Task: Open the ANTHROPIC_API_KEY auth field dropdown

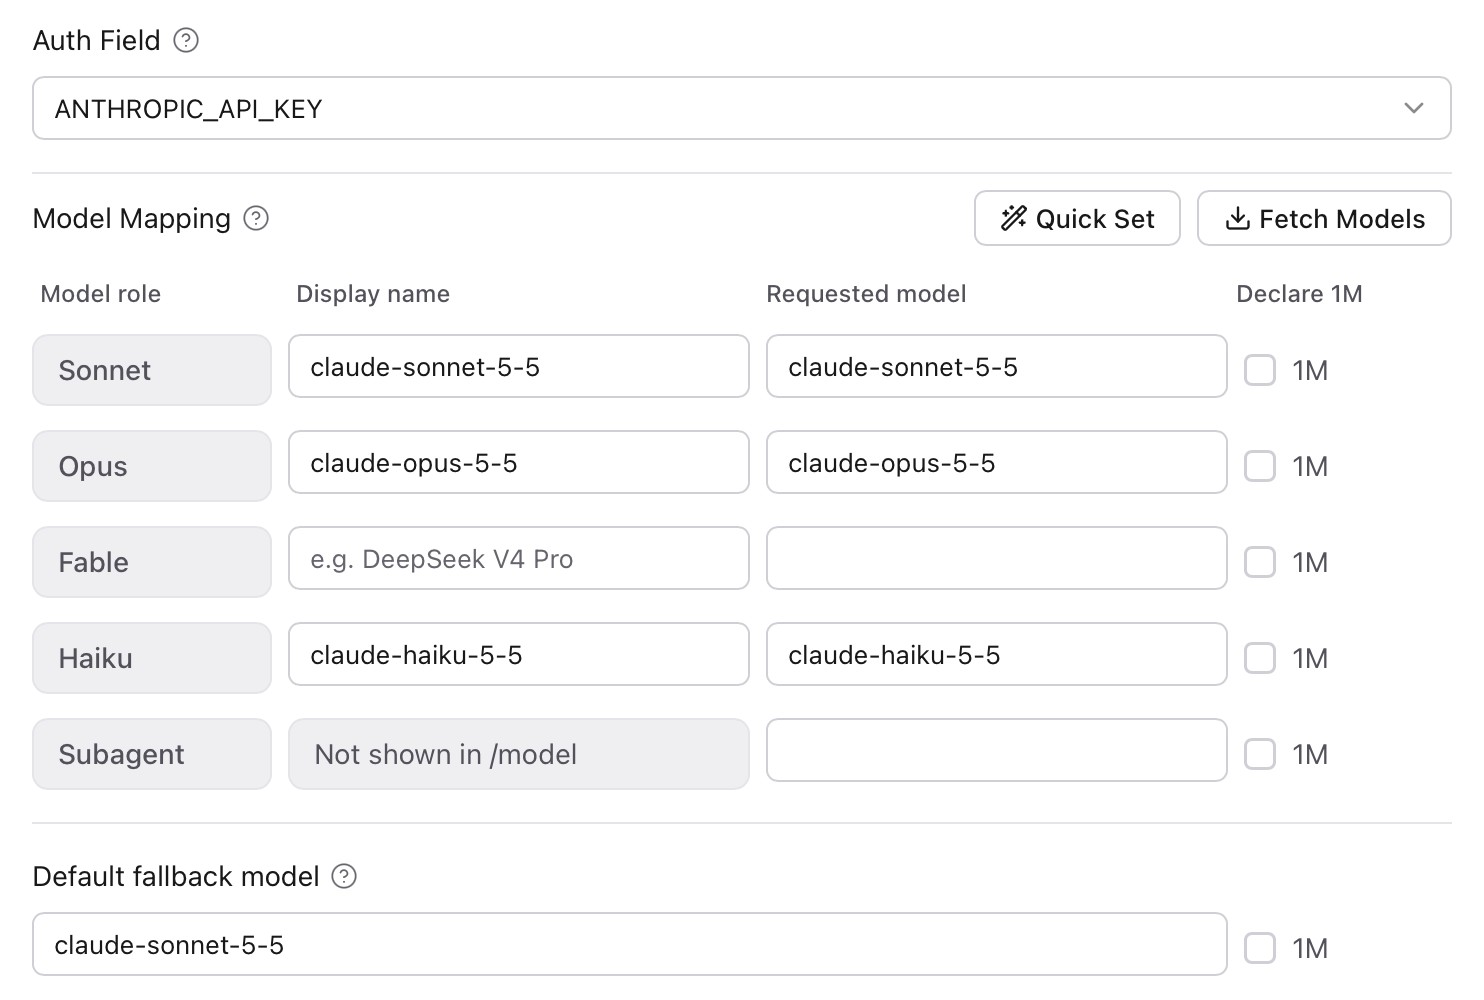Action: pyautogui.click(x=742, y=108)
